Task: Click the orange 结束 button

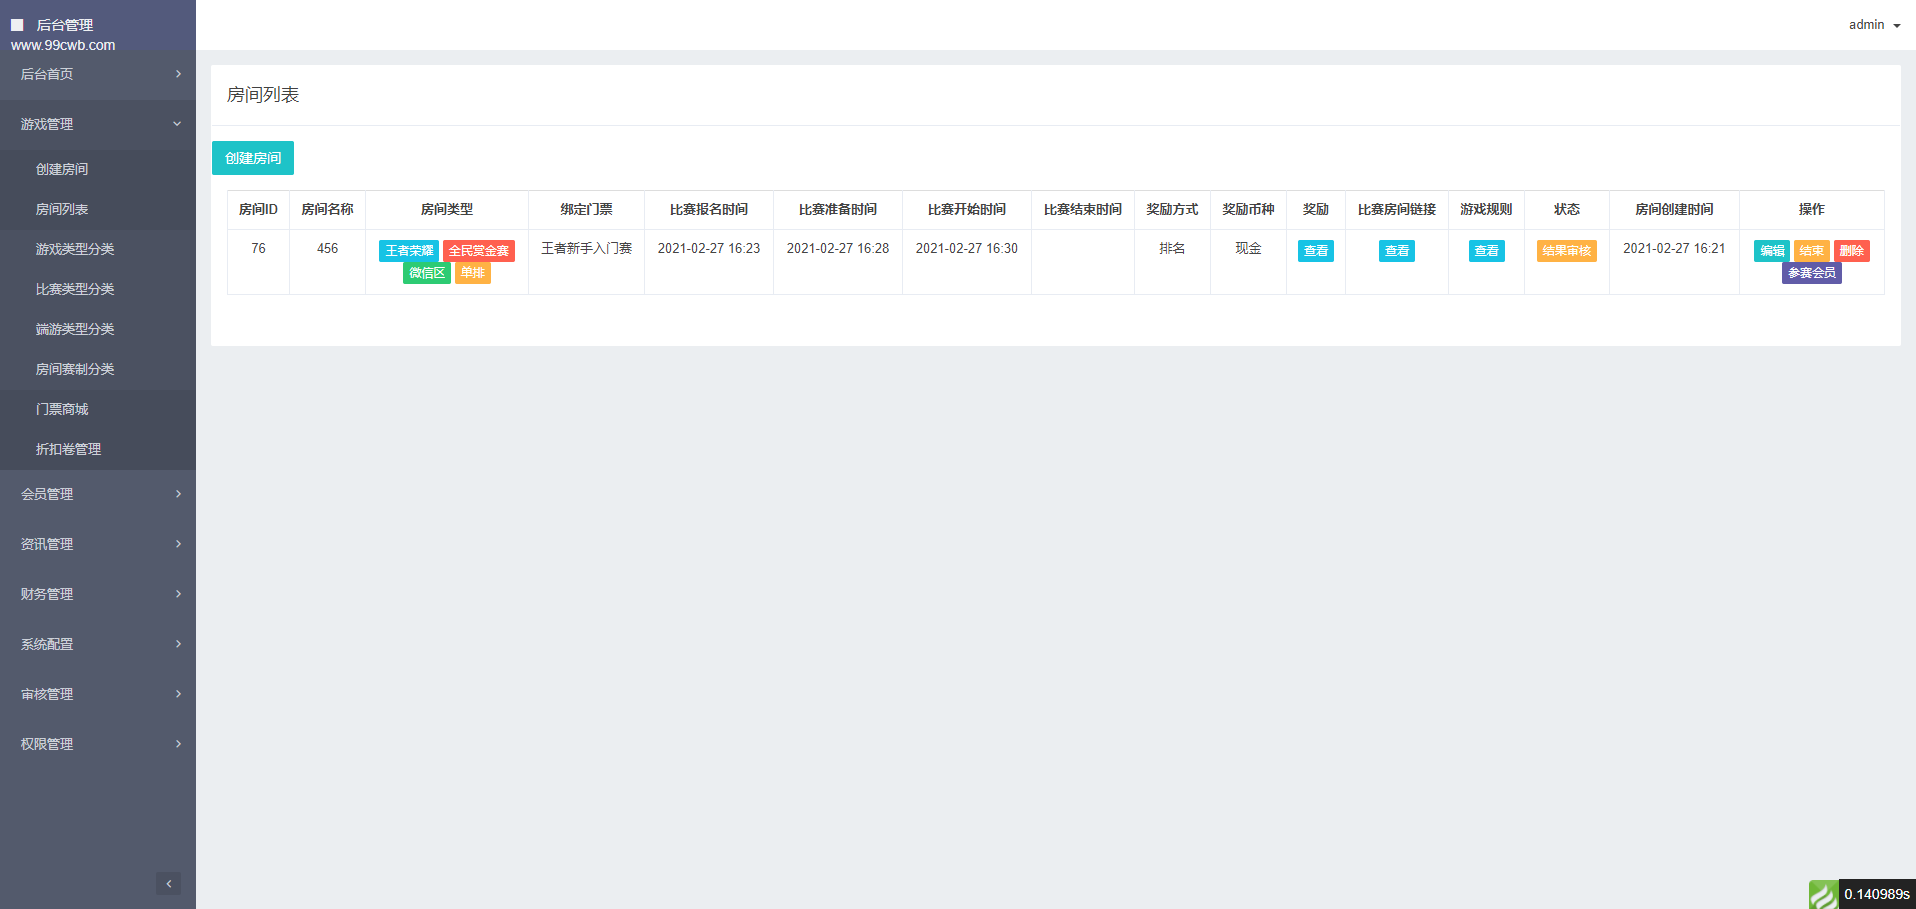Action: [x=1812, y=251]
